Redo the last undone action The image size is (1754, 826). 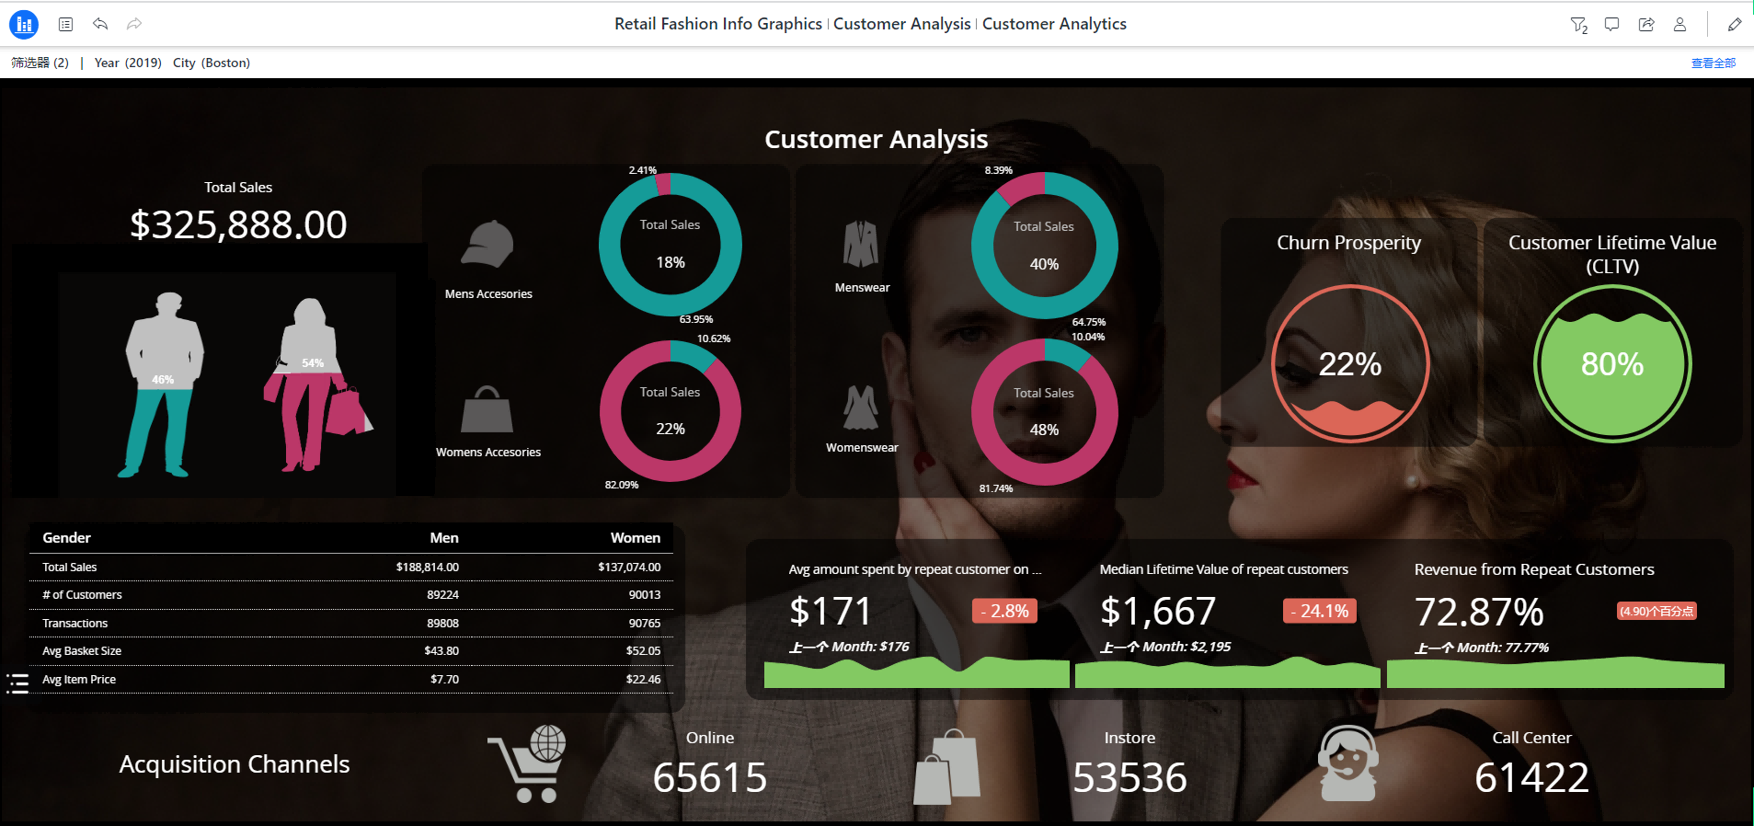[x=134, y=24]
